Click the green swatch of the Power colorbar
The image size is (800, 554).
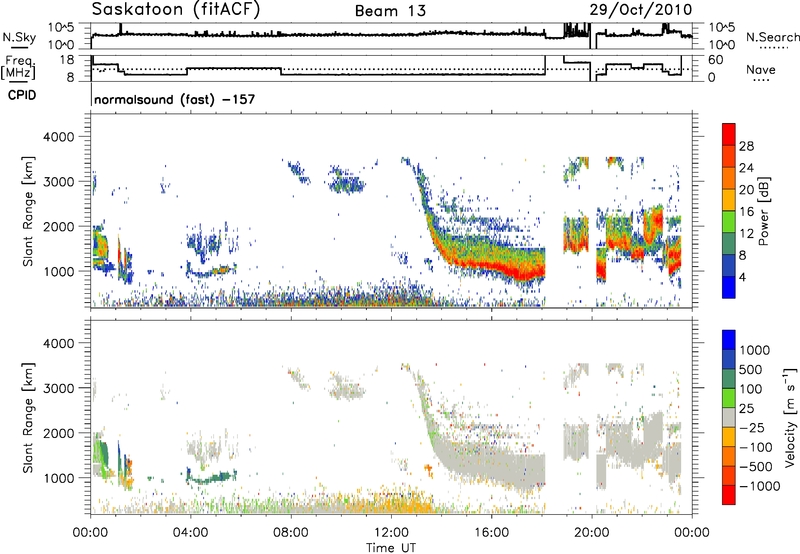pos(729,221)
